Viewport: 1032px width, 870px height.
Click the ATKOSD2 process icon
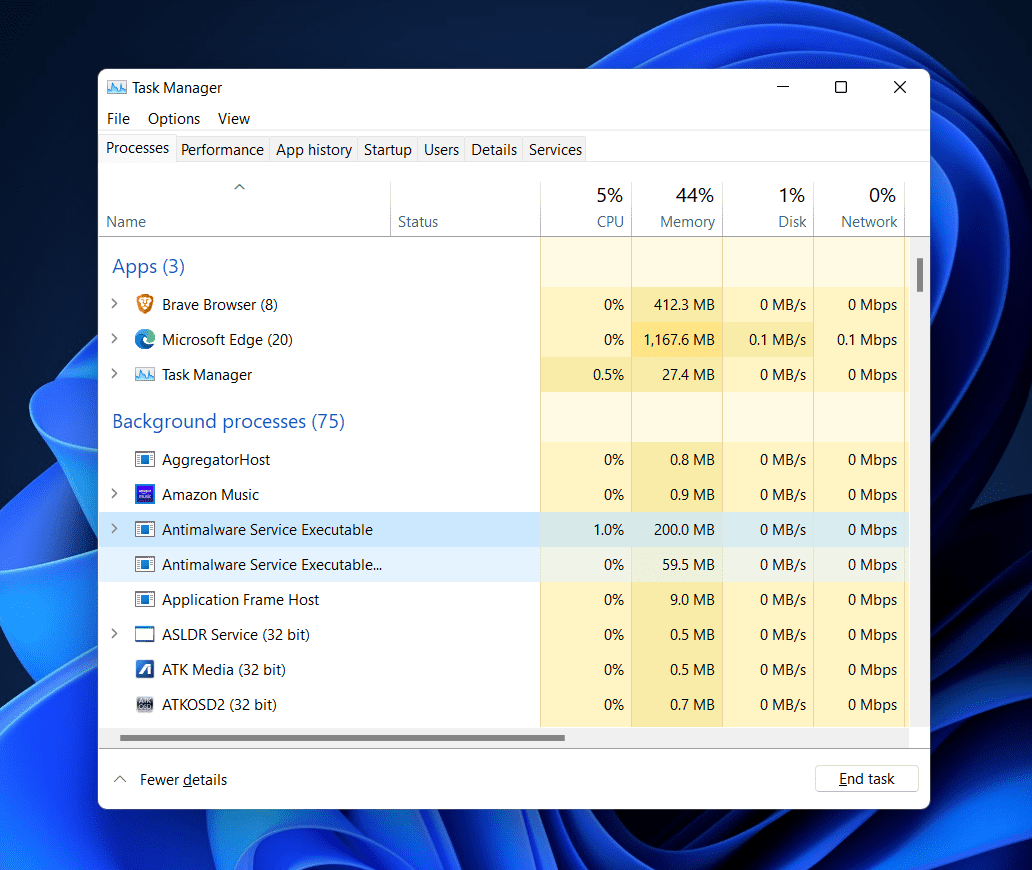pos(145,704)
